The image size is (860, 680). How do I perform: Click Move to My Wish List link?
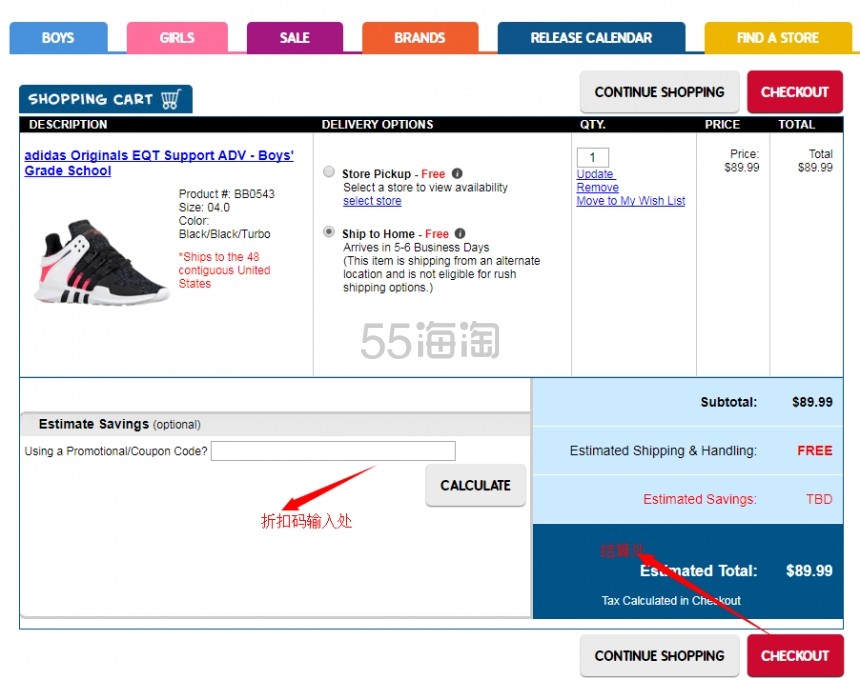631,201
